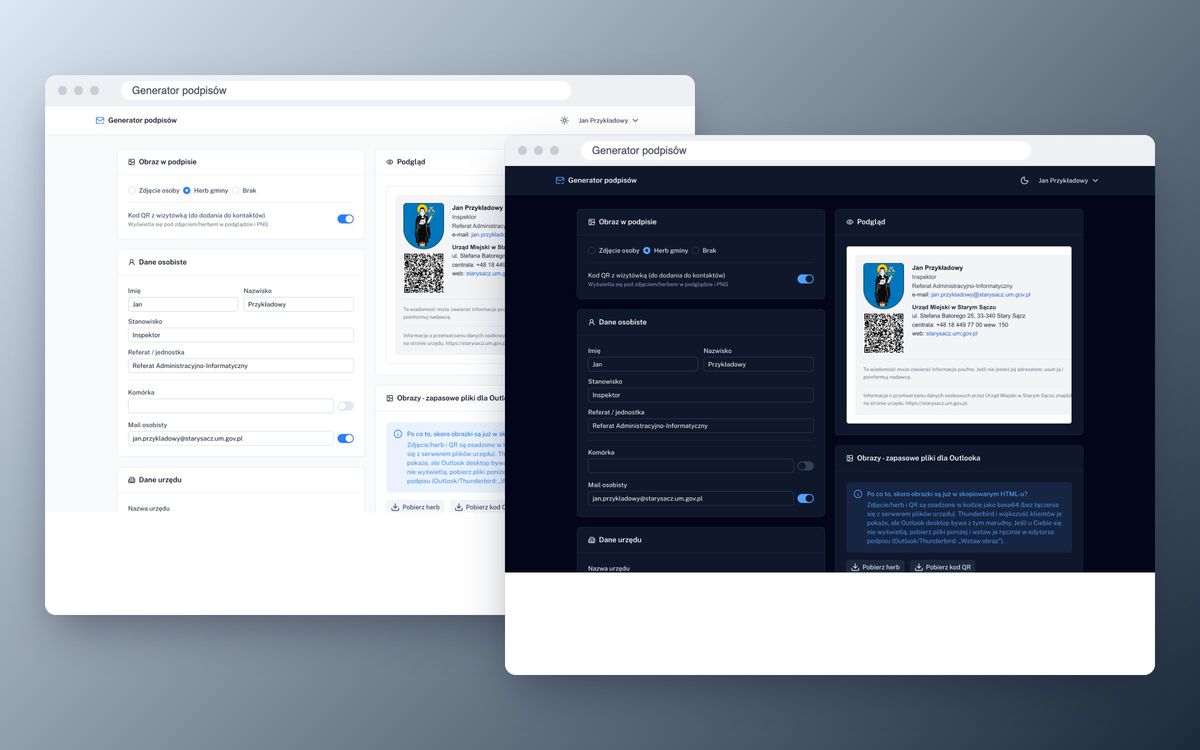Screen dimensions: 1200x750
Task: Click the Imię field in the light window
Action: (x=183, y=304)
